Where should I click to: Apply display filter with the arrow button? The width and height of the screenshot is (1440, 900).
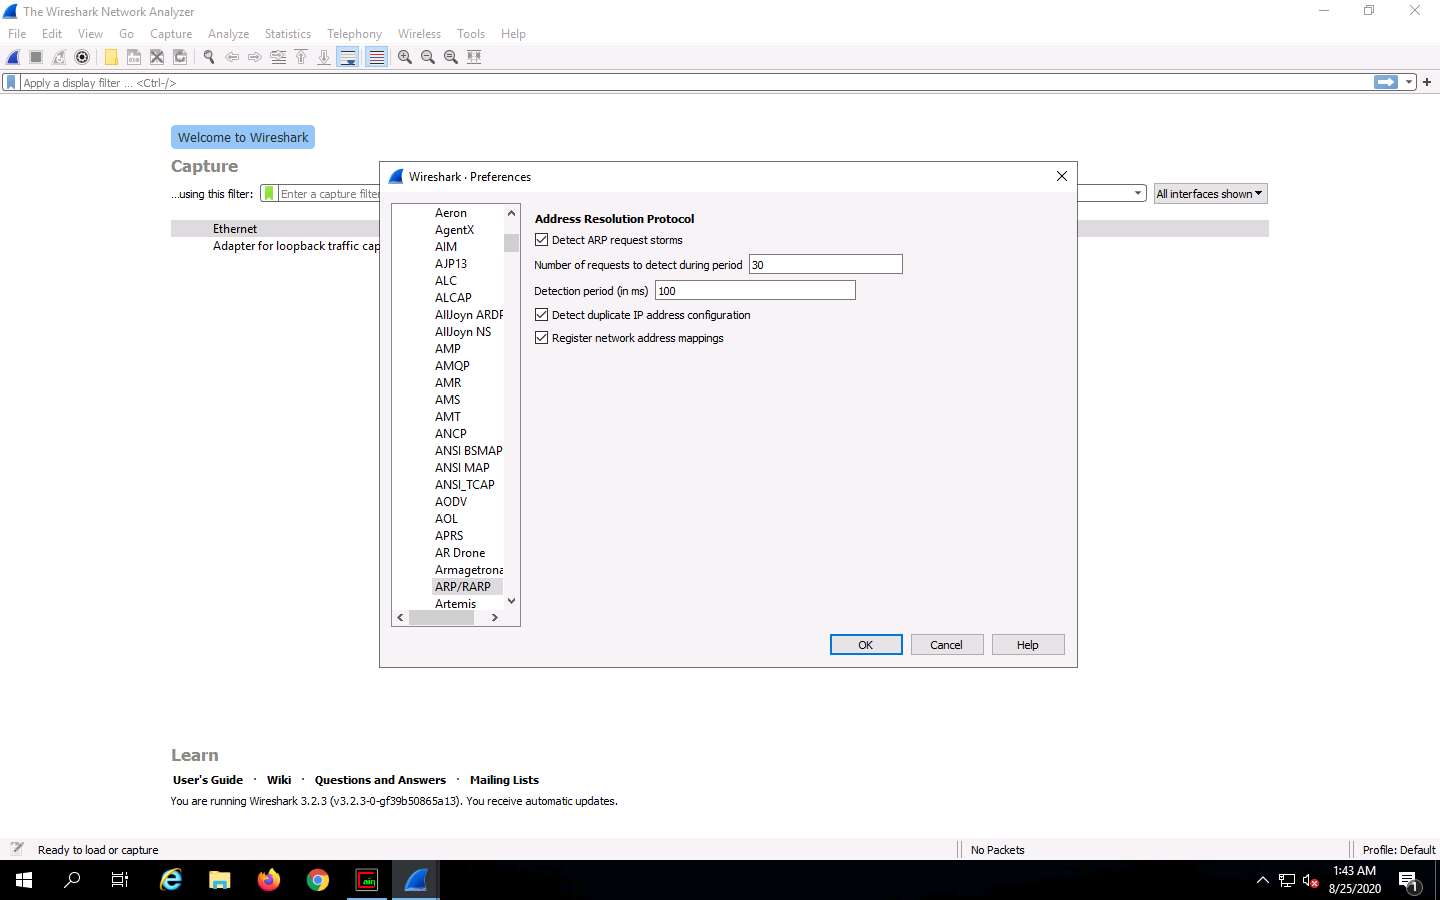[x=1386, y=82]
